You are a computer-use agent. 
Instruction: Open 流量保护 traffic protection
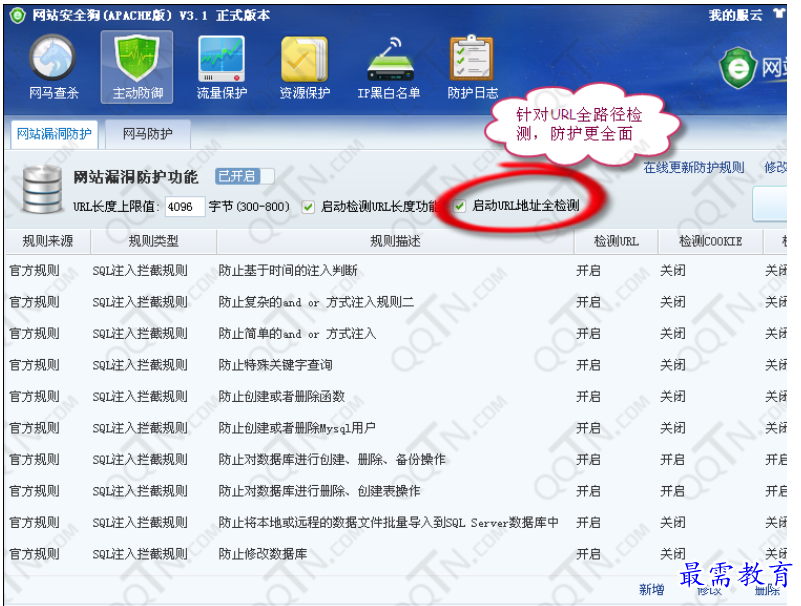click(x=222, y=67)
